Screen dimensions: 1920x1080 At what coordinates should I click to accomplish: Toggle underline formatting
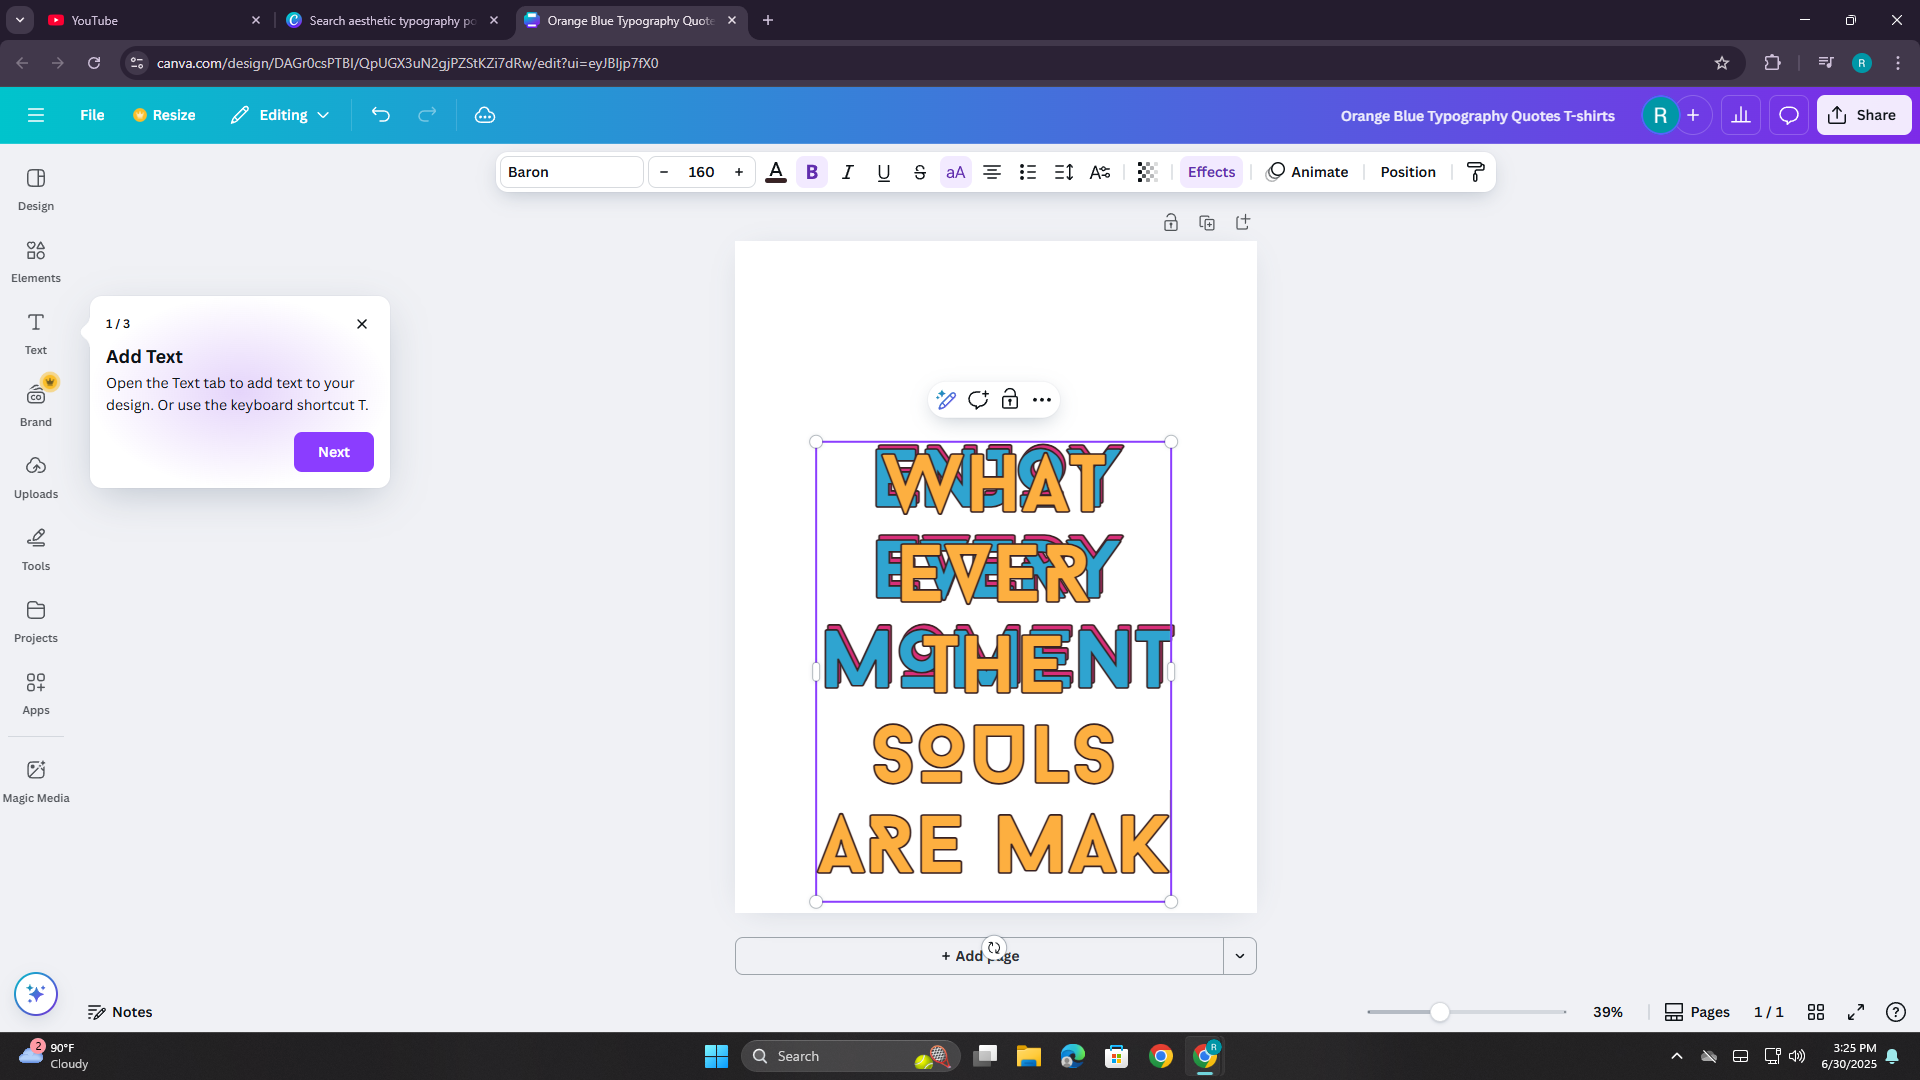[x=884, y=172]
